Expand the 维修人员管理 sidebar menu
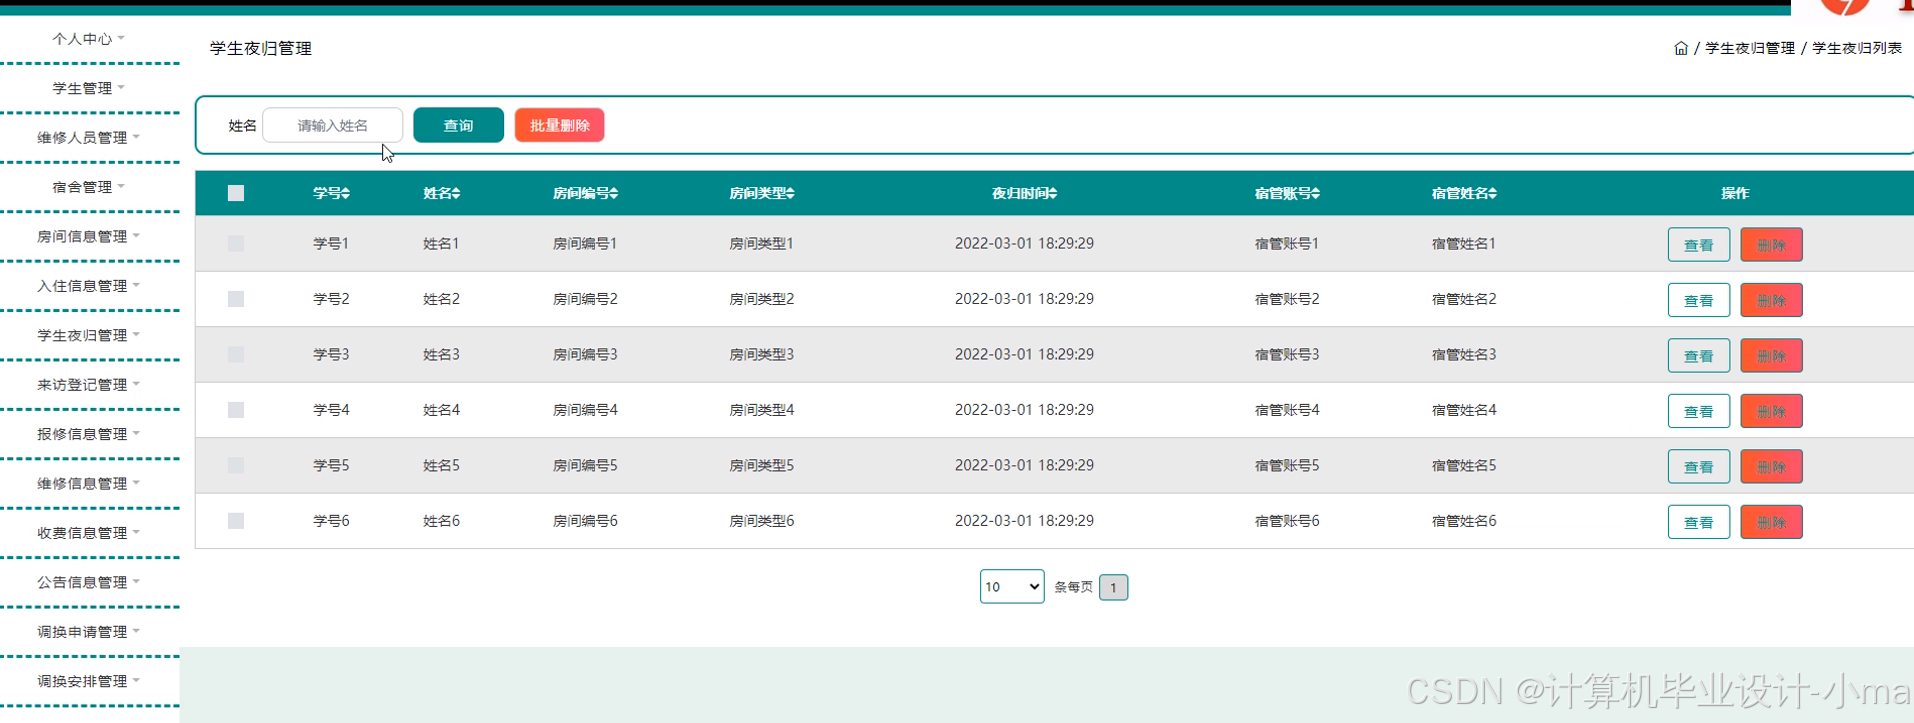Screen dimensions: 1914x723 coord(89,137)
